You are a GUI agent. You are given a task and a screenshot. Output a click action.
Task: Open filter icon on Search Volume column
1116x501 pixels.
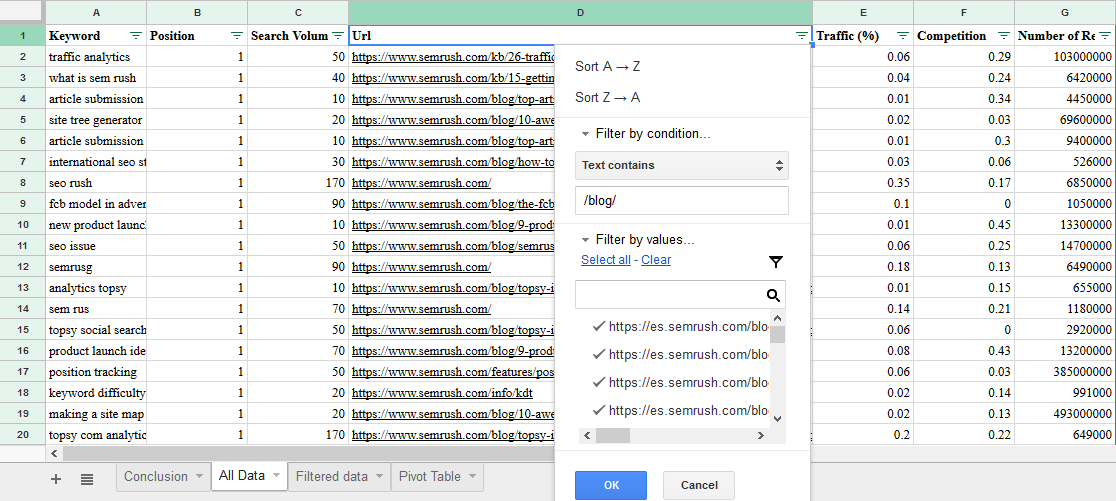pyautogui.click(x=339, y=36)
